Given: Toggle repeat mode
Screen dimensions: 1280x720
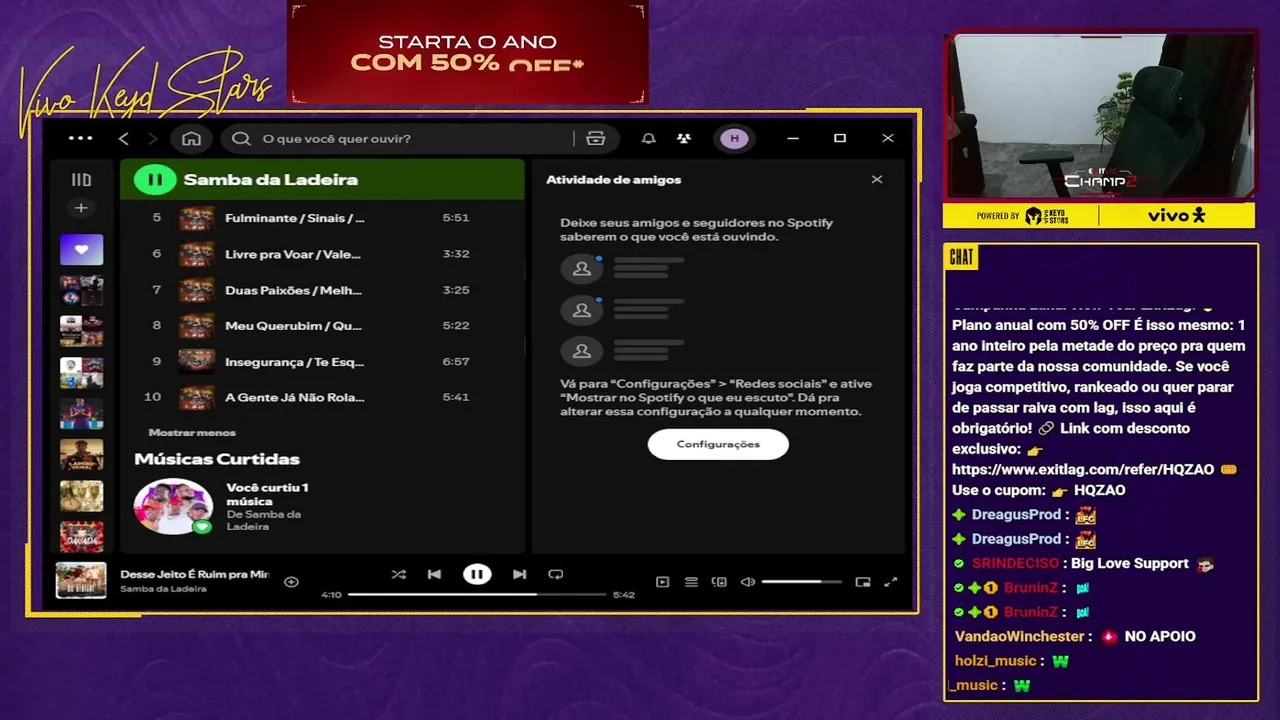Looking at the screenshot, I should click(x=556, y=574).
